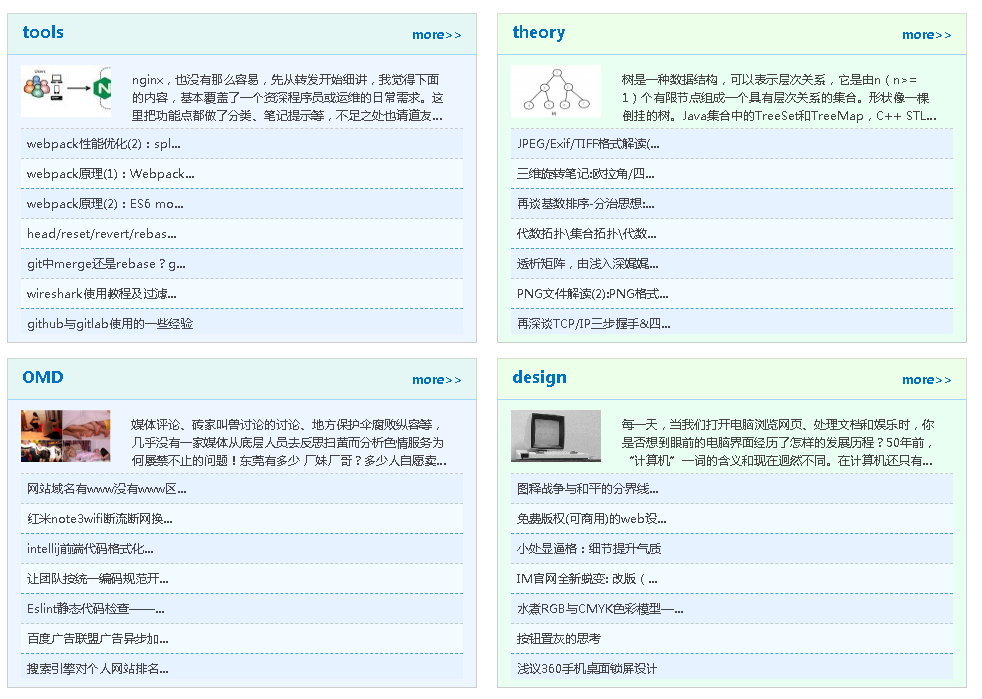Open more>> in the tools section
This screenshot has height=699, width=982.
[437, 34]
